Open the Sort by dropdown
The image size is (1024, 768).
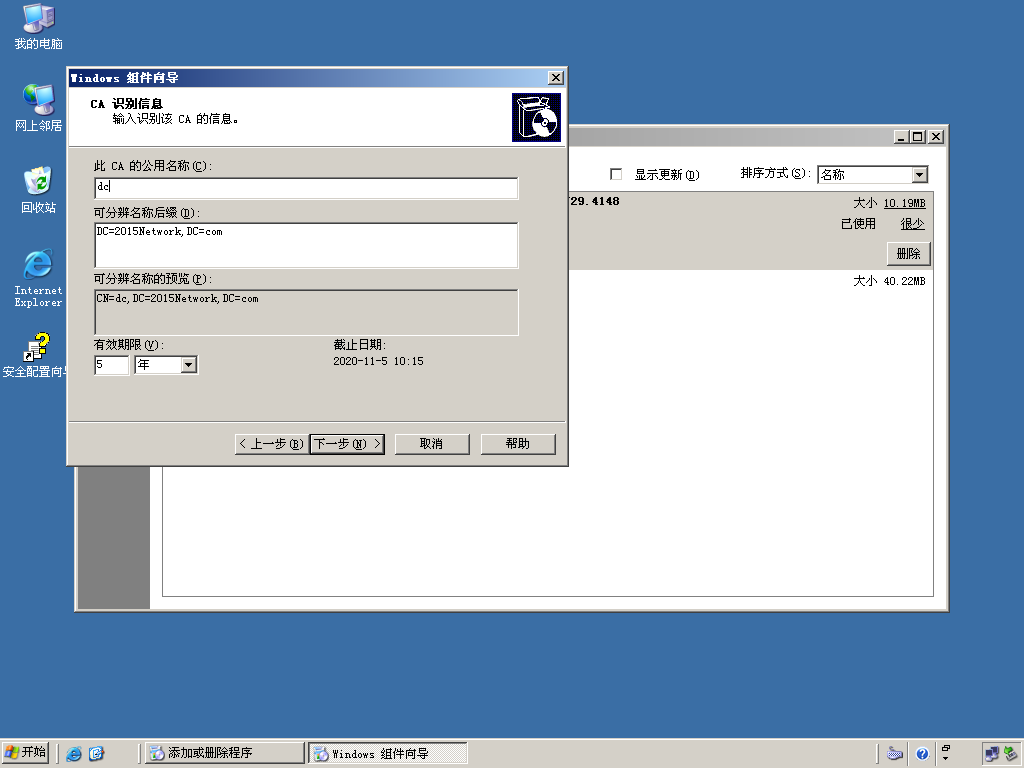(x=920, y=174)
